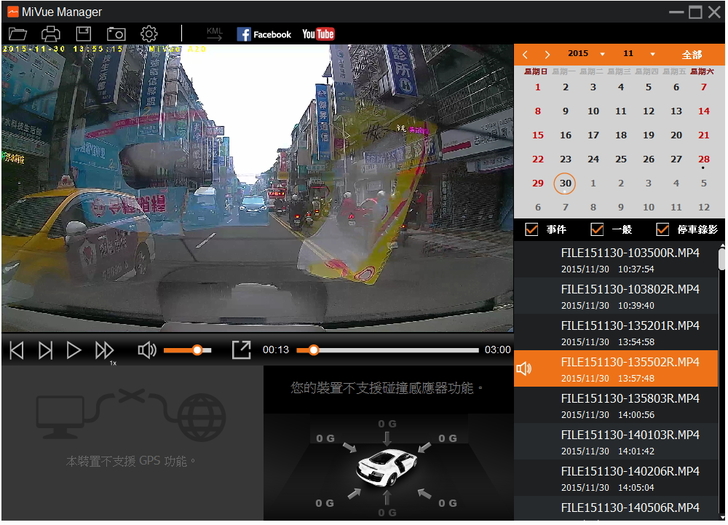Go to previous month arrow in calendar
This screenshot has height=525, width=728.
coord(525,54)
